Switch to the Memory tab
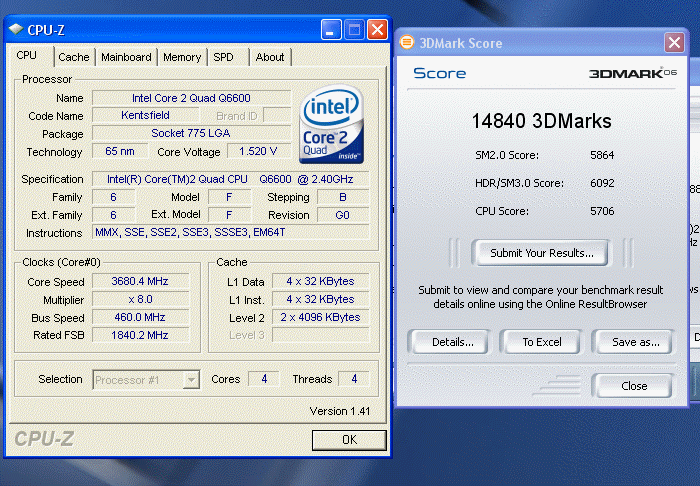Viewport: 700px width, 486px height. tap(182, 57)
